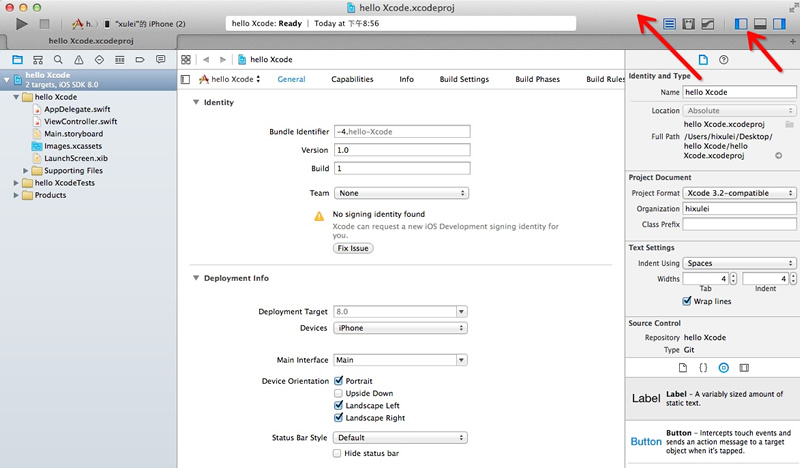Open the Team dropdown

(402, 193)
